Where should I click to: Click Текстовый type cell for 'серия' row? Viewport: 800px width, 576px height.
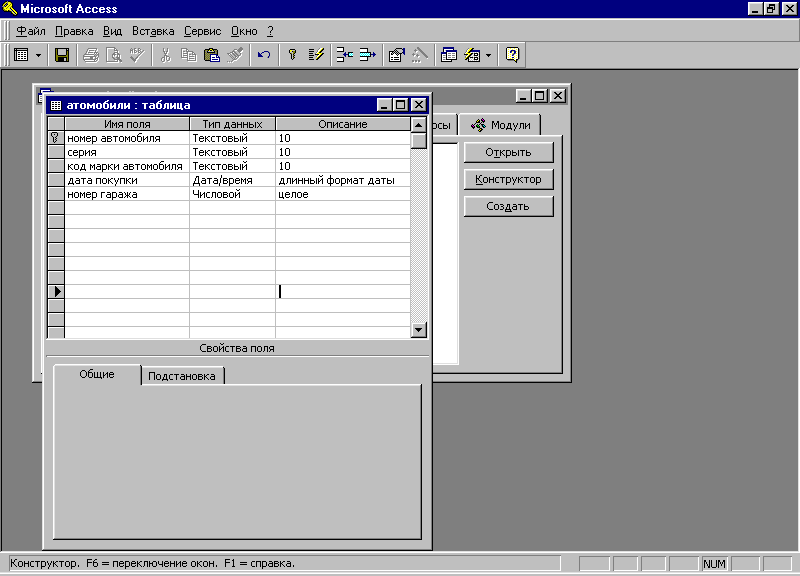[233, 152]
